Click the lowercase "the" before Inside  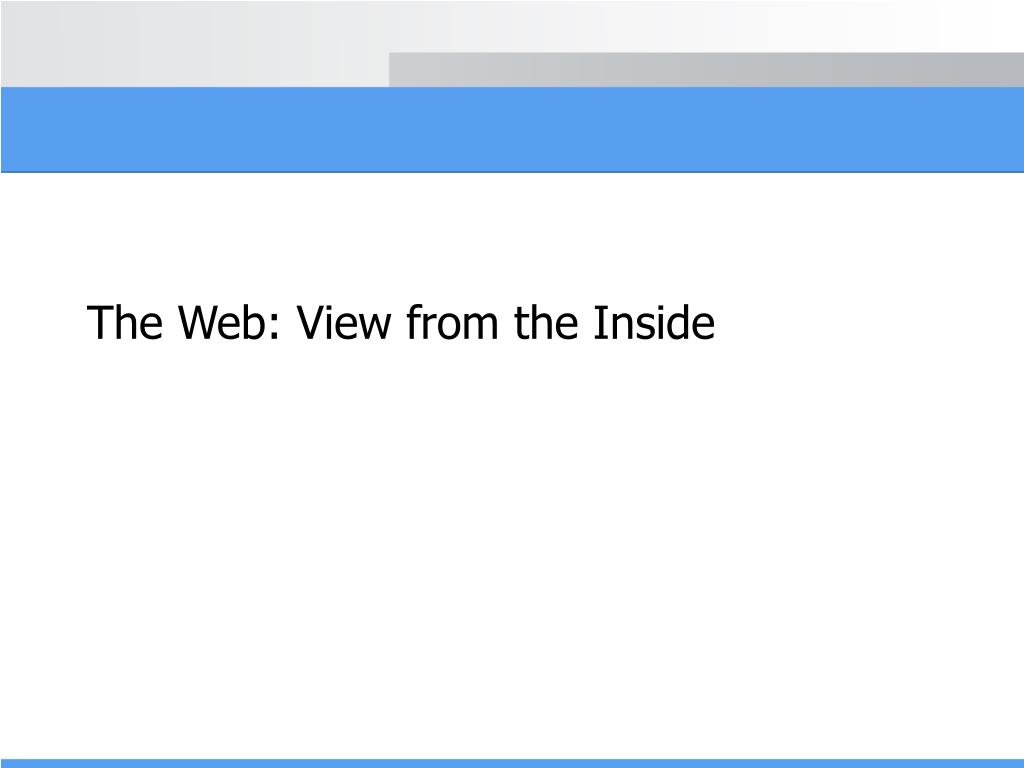pyautogui.click(x=546, y=323)
